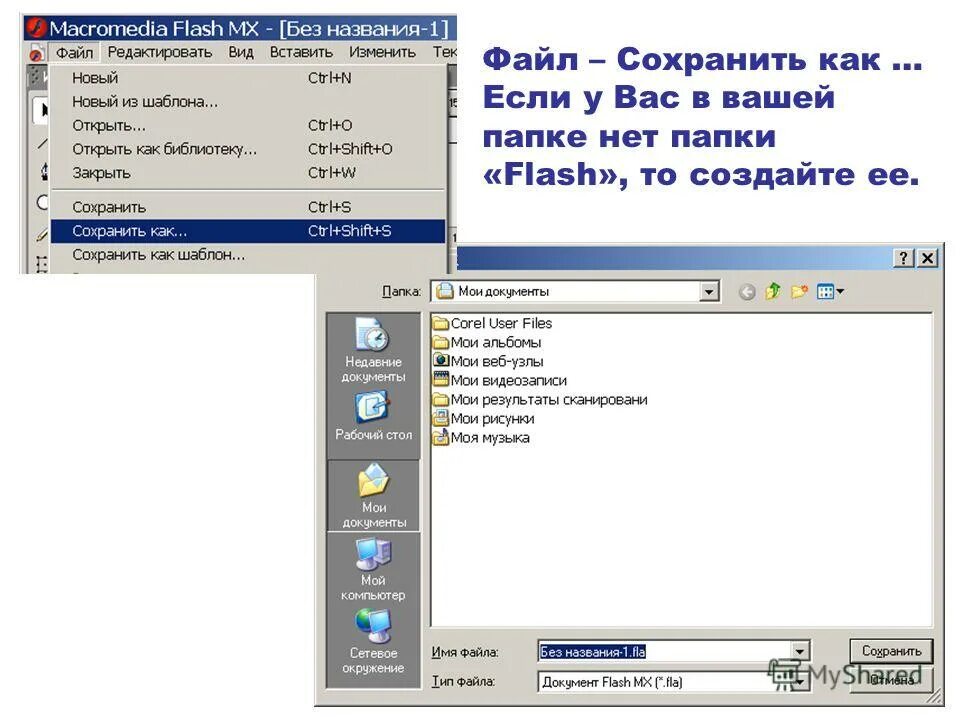The image size is (960, 720).
Task: Open the view menu dropdown
Action: click(x=830, y=291)
